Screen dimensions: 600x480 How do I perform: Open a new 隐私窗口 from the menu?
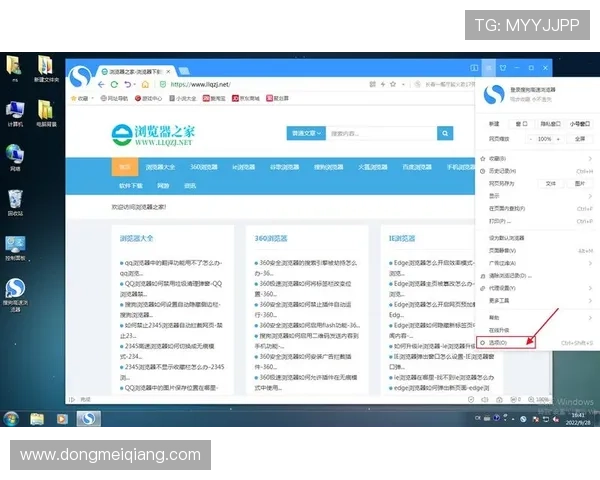(x=550, y=124)
